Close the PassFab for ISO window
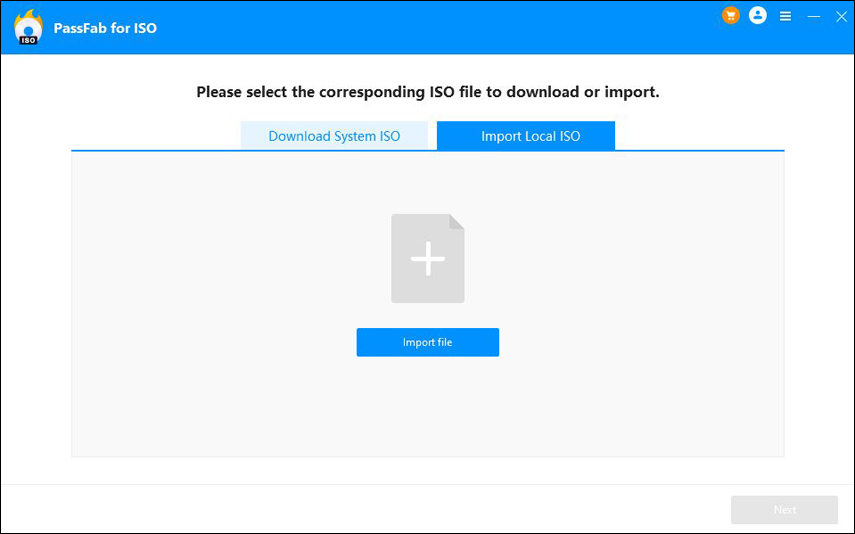 [x=841, y=16]
